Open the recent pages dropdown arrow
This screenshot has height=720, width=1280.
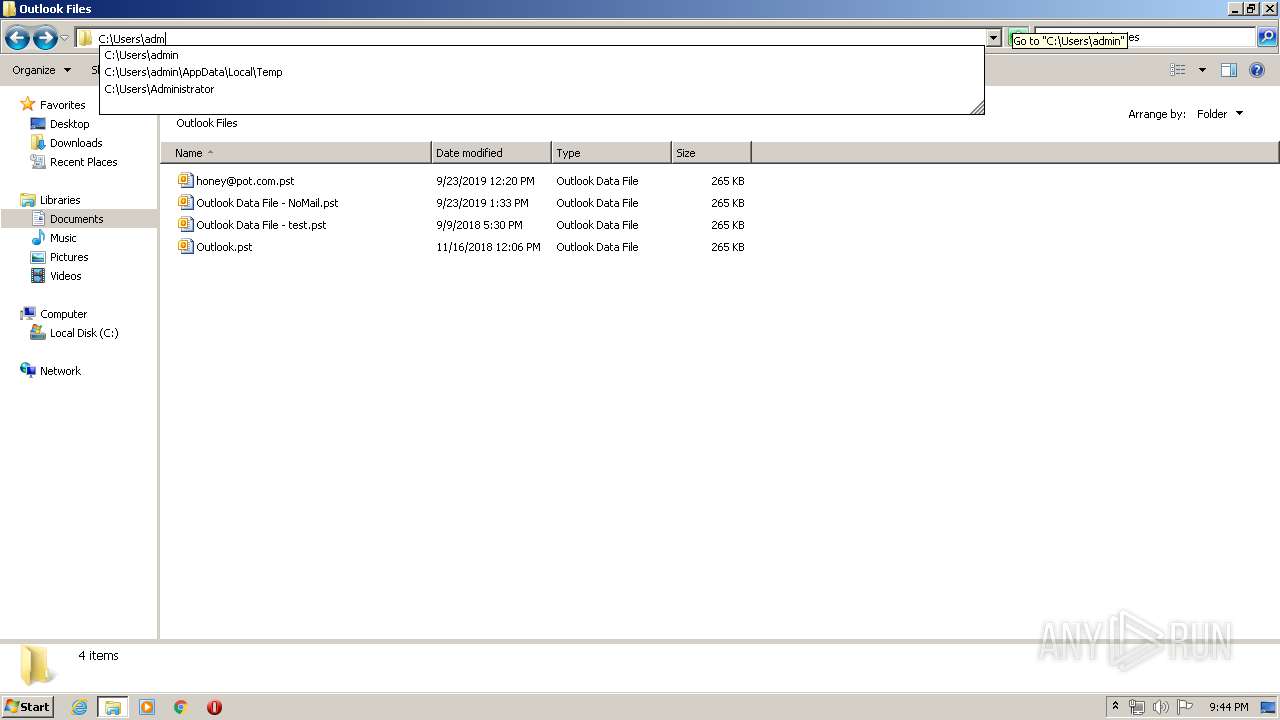click(65, 39)
